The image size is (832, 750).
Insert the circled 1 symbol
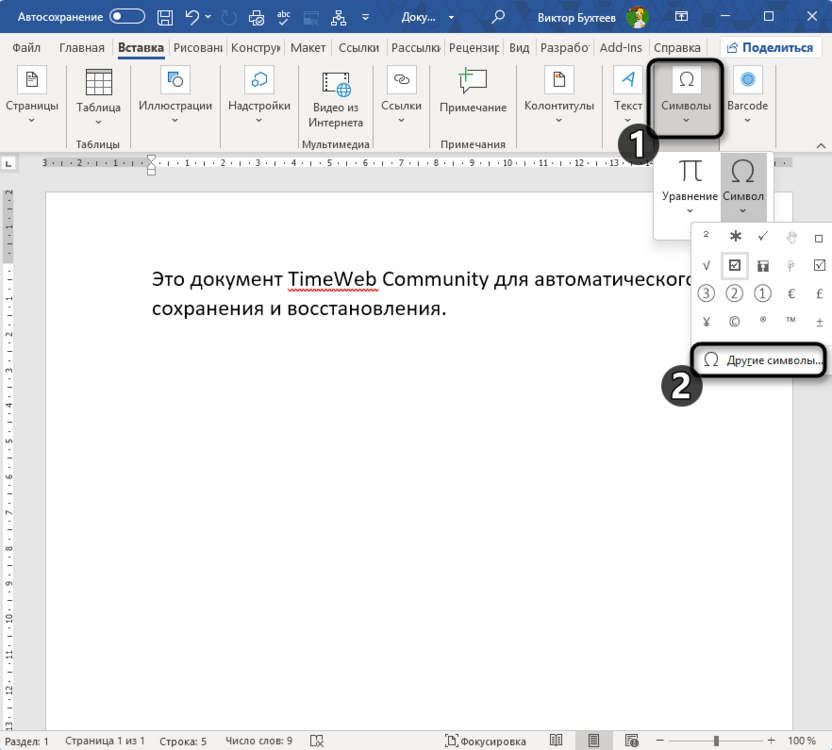click(762, 293)
